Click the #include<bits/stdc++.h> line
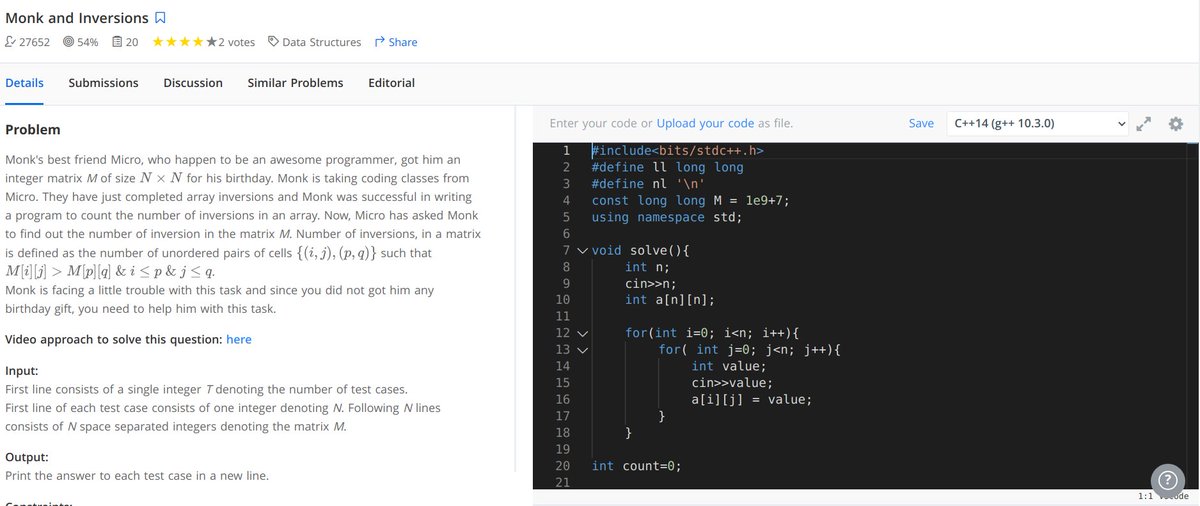Screen dimensions: 1200x506 click(x=678, y=151)
